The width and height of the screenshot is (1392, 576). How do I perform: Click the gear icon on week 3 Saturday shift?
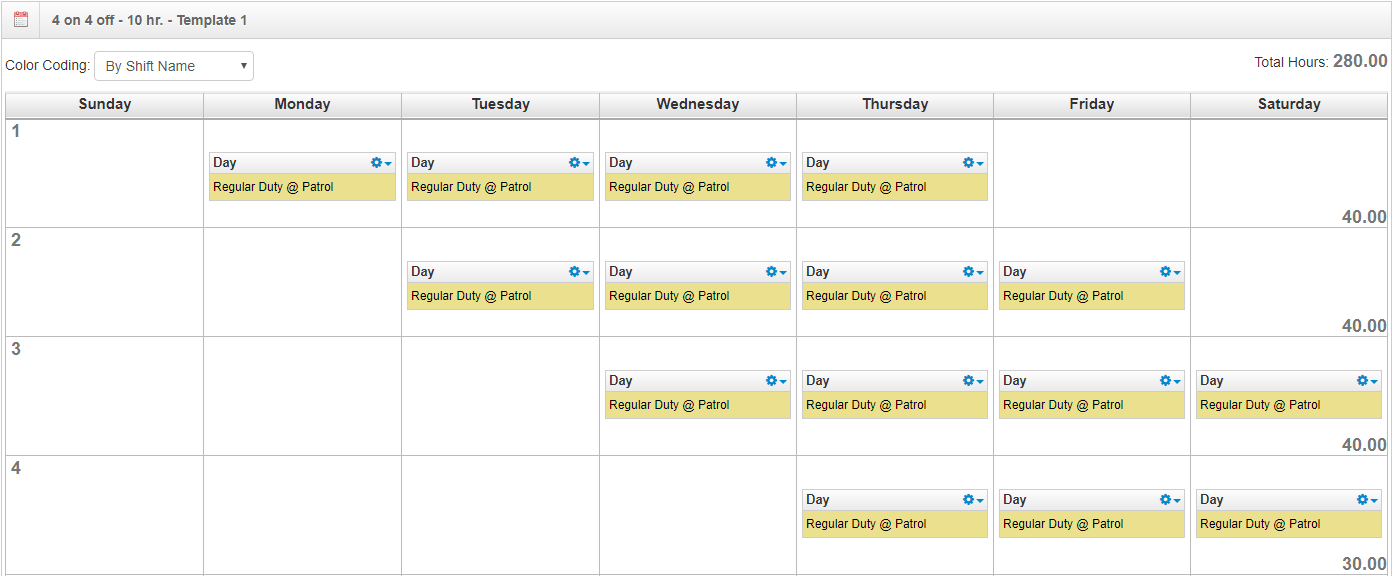[x=1360, y=380]
